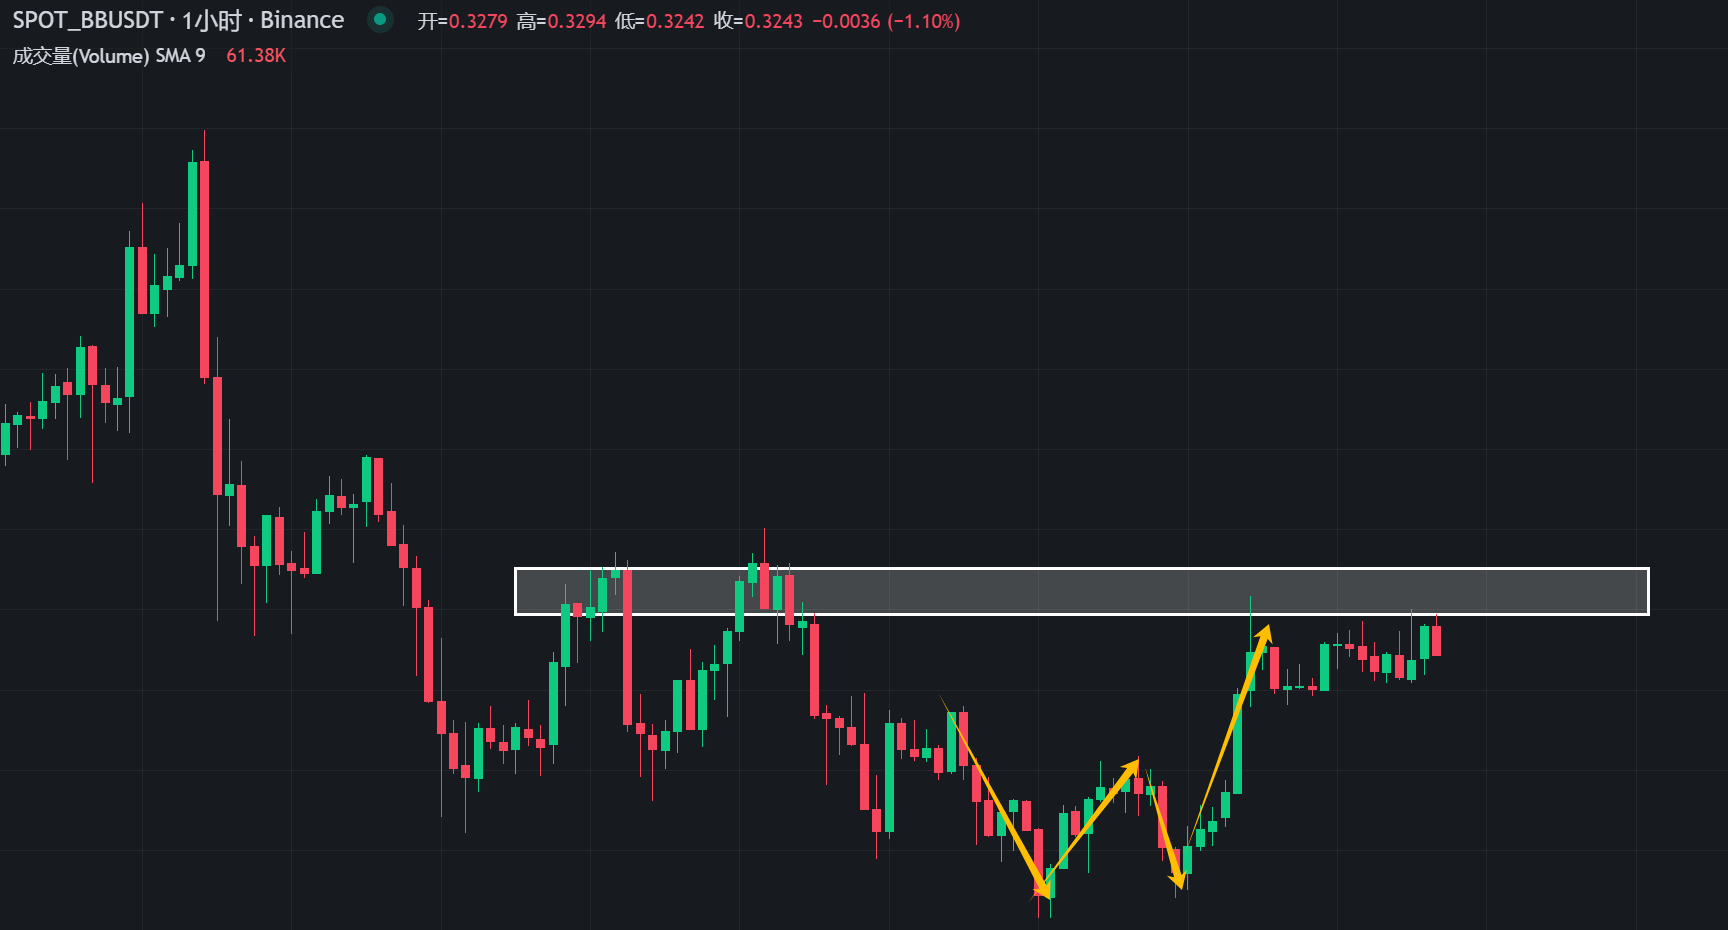The height and width of the screenshot is (930, 1728).
Task: Select the white rectangle resistance zone drawing
Action: [x=1081, y=591]
